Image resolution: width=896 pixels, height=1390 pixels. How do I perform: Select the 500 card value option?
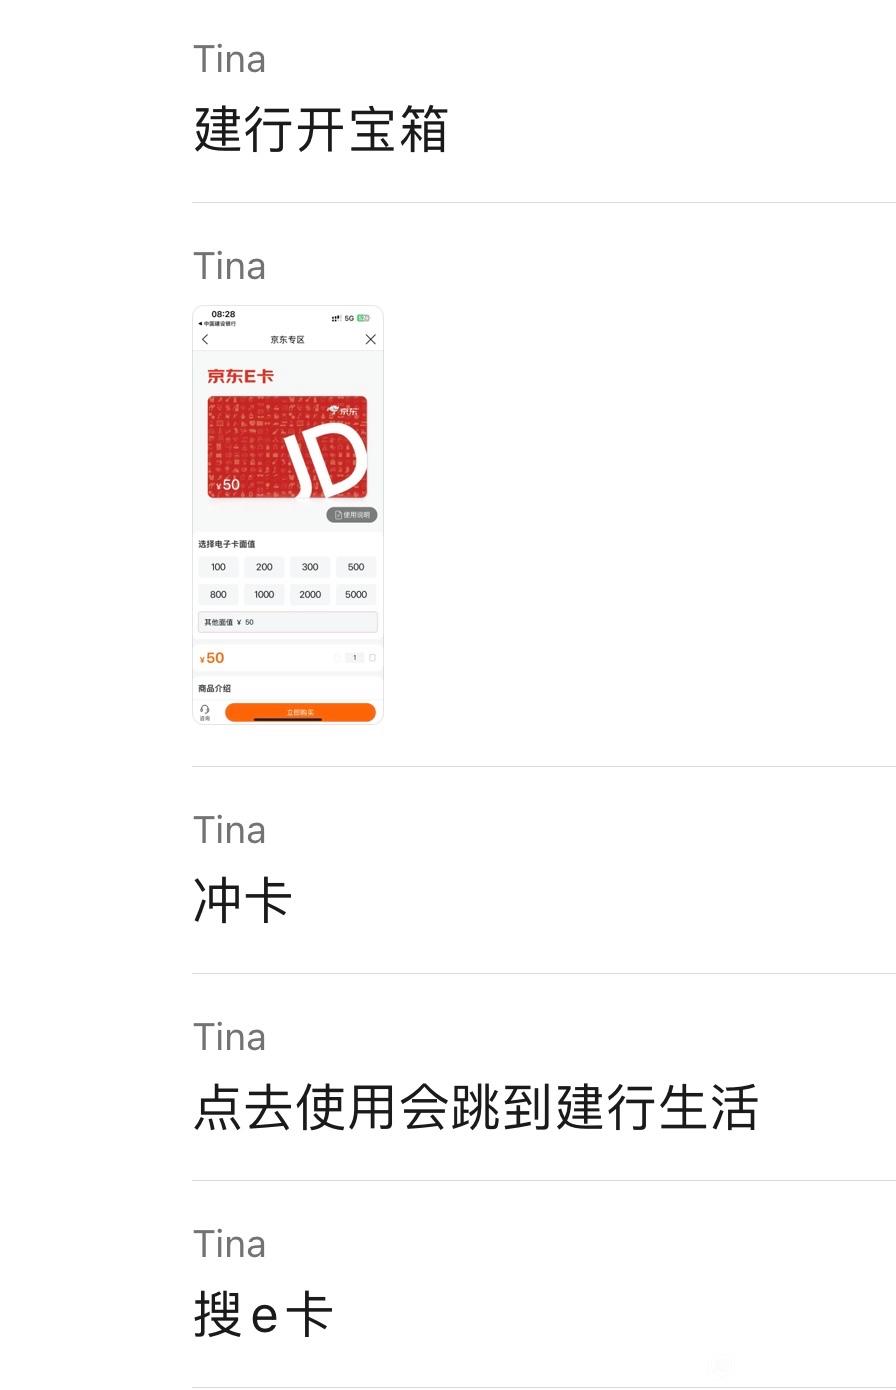coord(356,567)
